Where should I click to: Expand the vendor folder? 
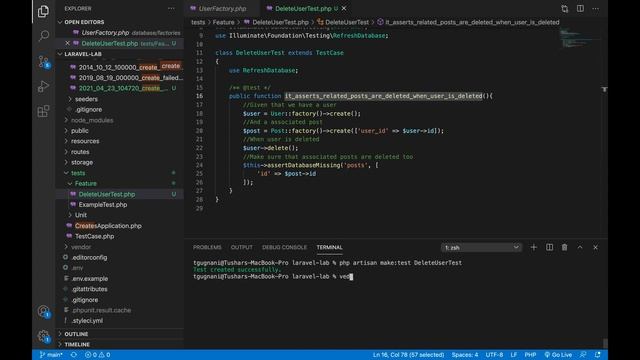point(81,247)
